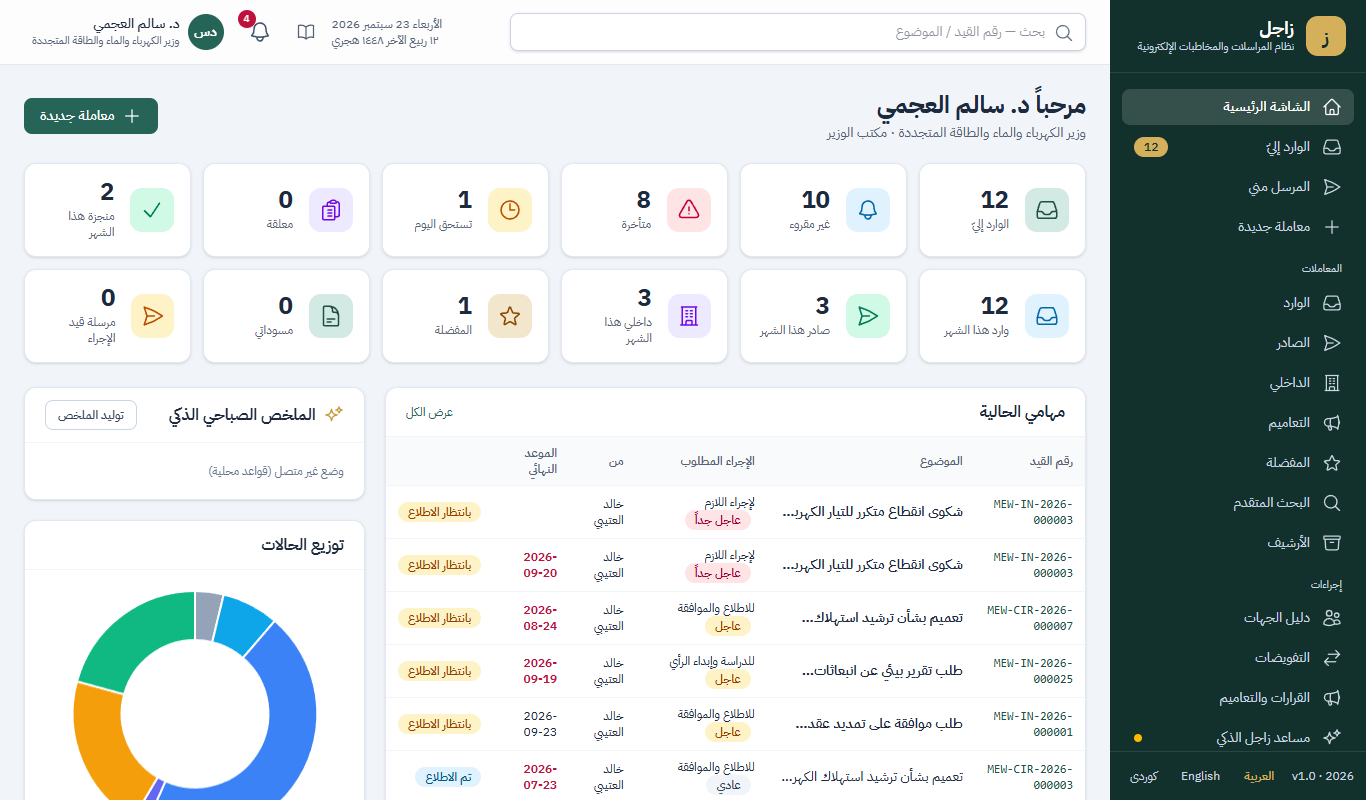Click the overdue warning triangle icon
The image size is (1366, 800).
pos(689,210)
